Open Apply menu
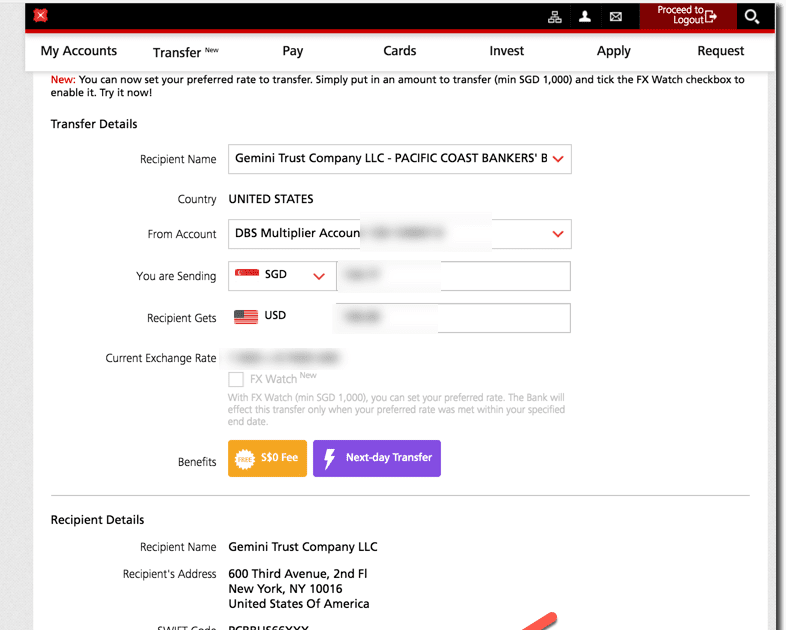Screen dimensions: 786x630 [x=614, y=51]
